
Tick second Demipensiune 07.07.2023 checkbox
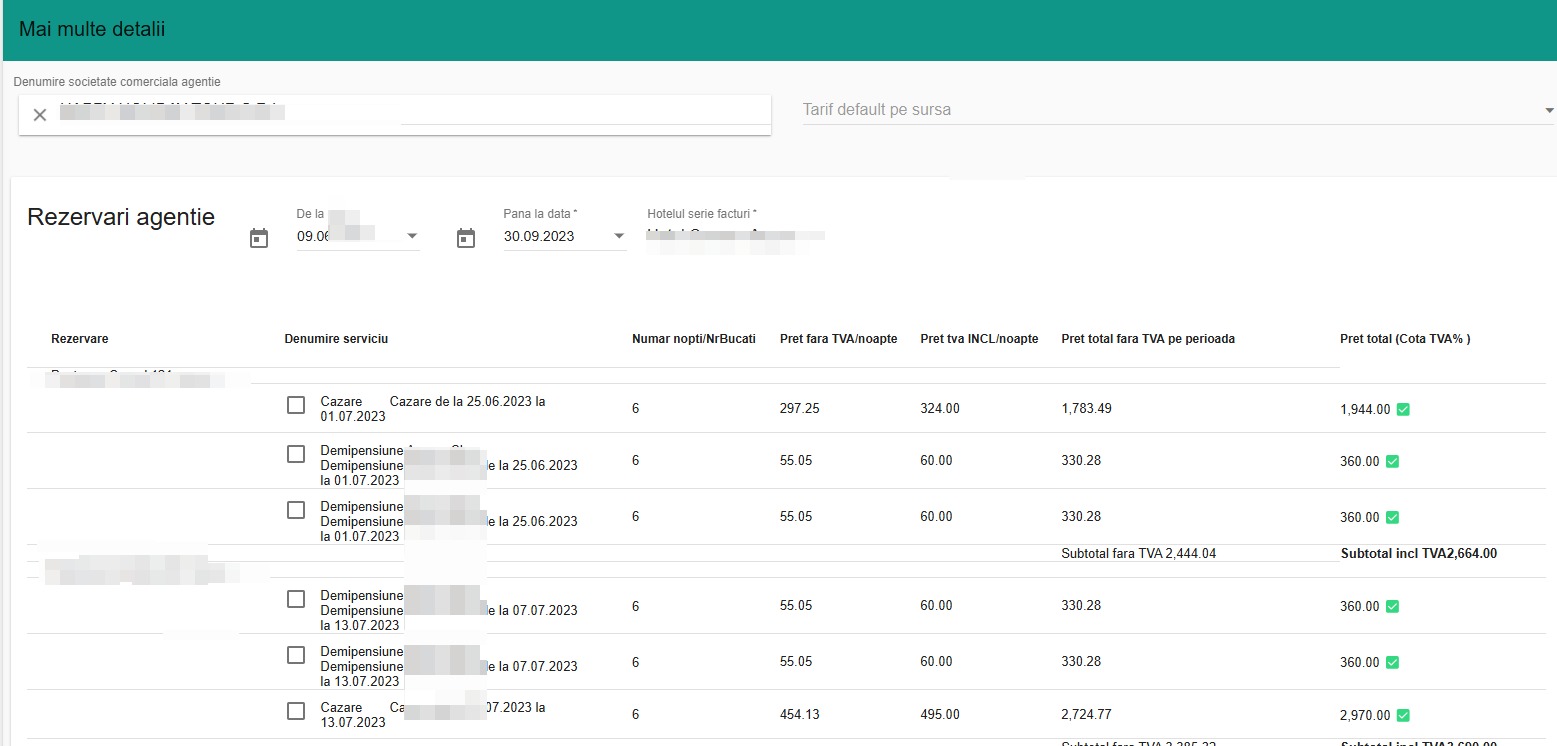(296, 655)
